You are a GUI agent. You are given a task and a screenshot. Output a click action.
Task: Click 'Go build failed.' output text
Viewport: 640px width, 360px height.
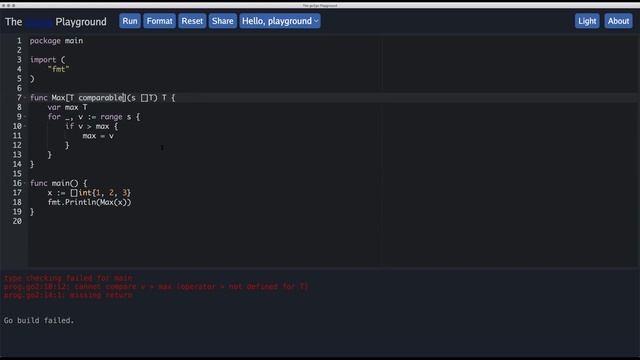pyautogui.click(x=39, y=320)
